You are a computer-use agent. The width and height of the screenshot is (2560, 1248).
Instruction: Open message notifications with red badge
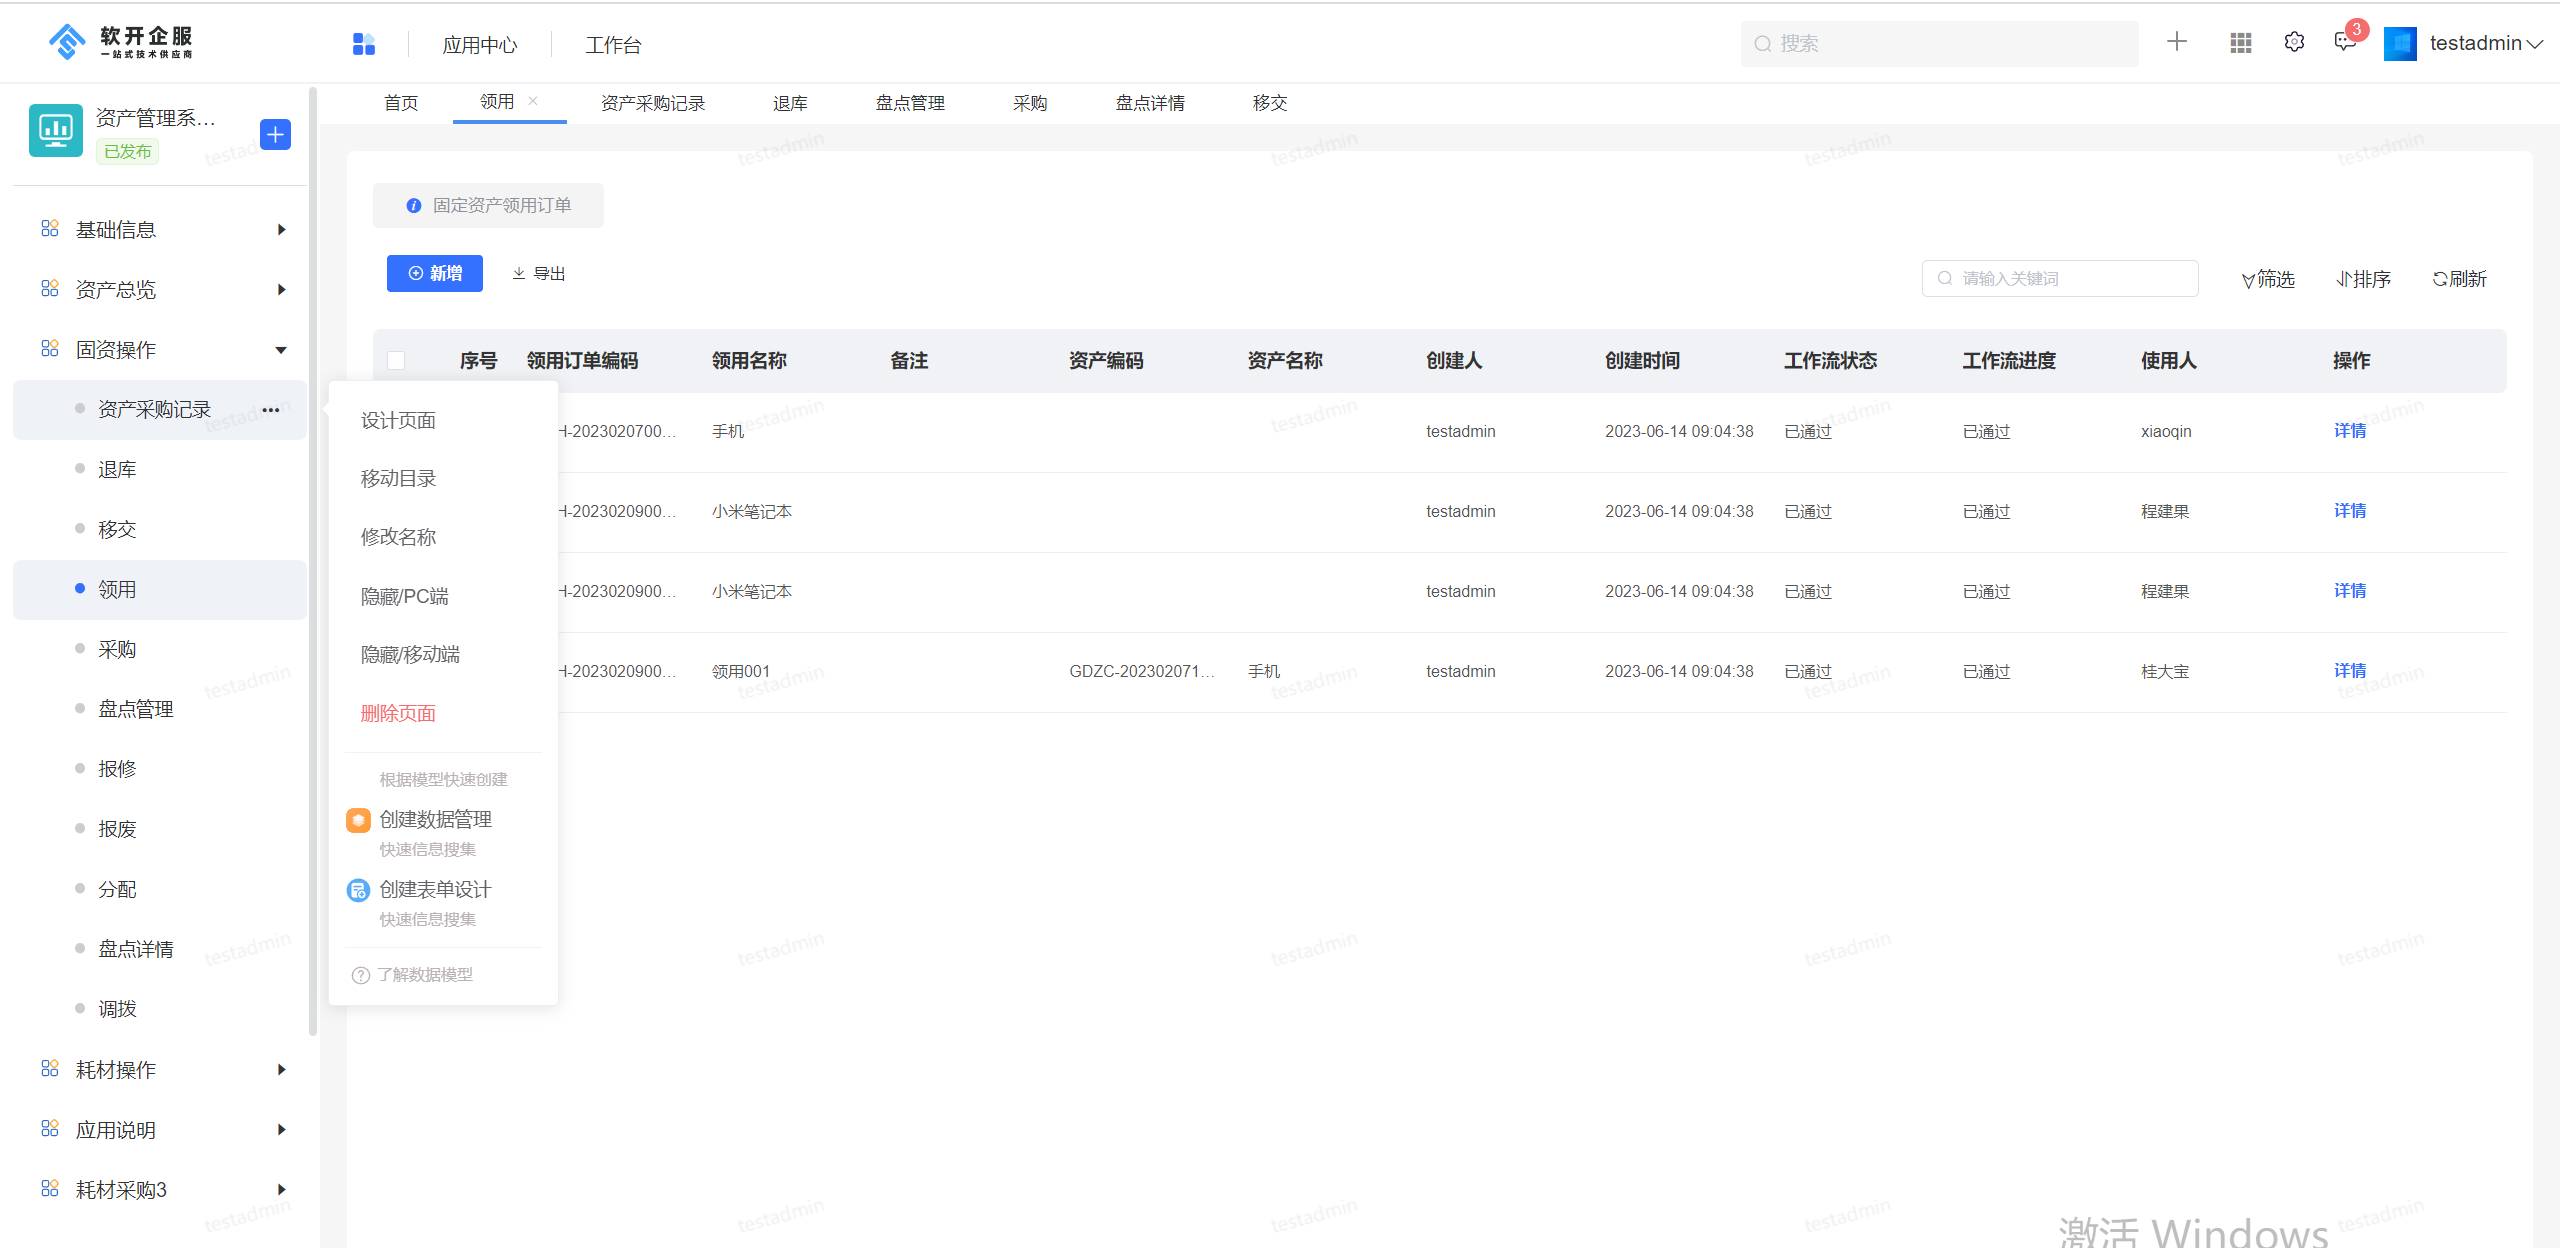(x=2344, y=42)
